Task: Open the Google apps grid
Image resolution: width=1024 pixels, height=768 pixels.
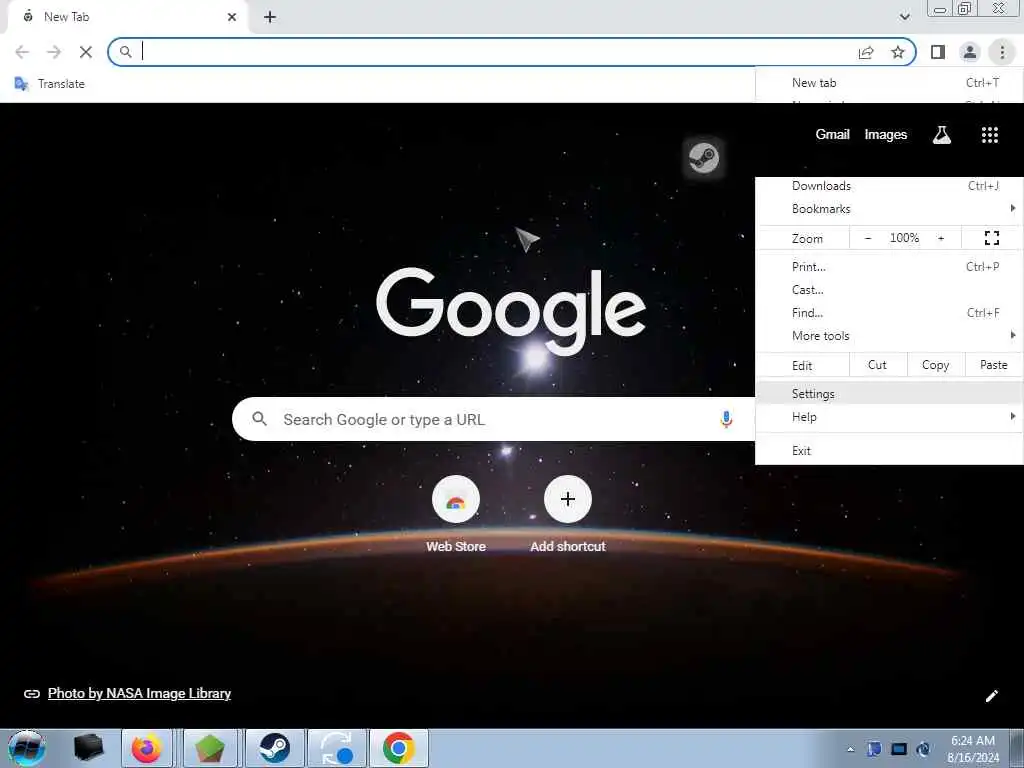Action: 989,135
